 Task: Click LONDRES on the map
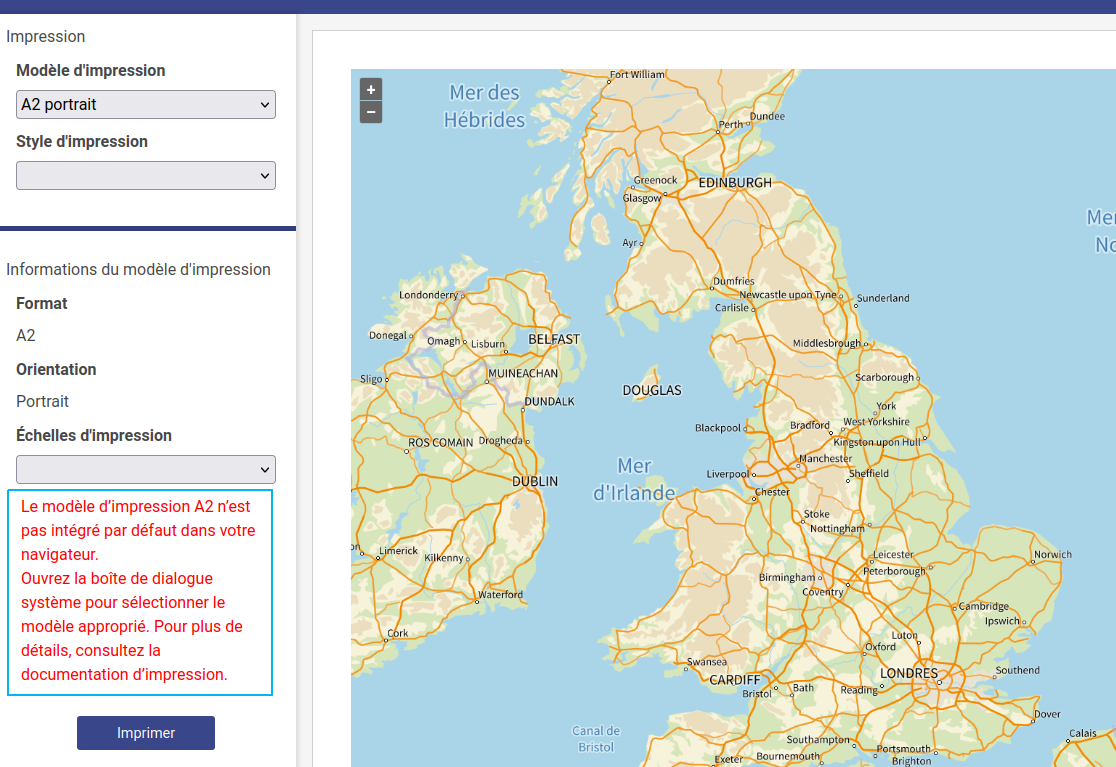coord(909,673)
